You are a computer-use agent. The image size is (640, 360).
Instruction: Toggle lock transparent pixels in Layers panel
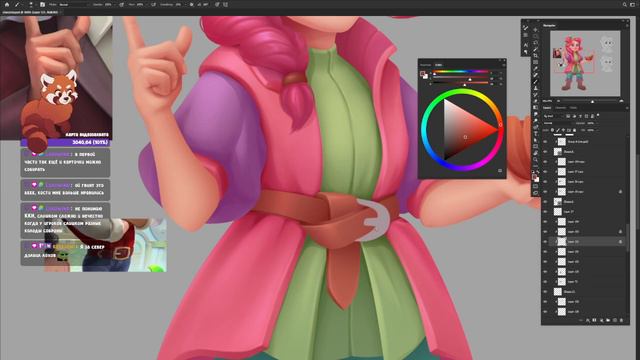click(x=552, y=130)
